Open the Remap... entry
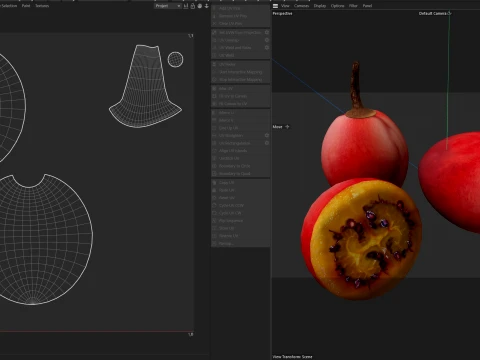 (241, 243)
